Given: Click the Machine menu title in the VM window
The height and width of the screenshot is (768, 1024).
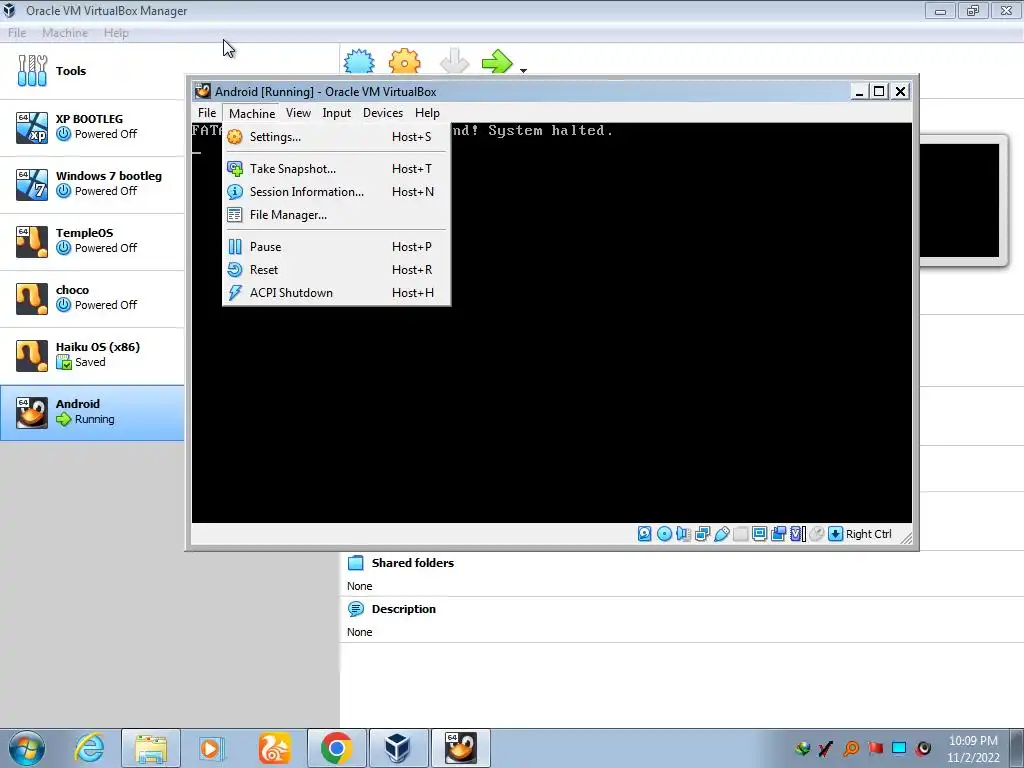Looking at the screenshot, I should [251, 113].
